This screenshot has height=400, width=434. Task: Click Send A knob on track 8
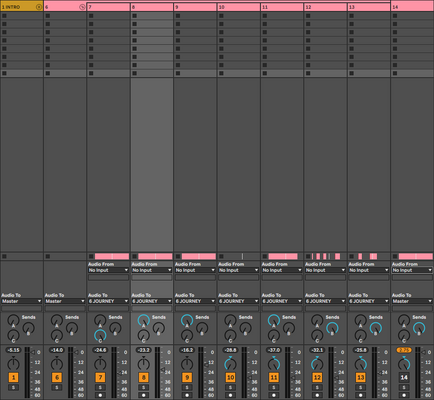click(x=143, y=320)
